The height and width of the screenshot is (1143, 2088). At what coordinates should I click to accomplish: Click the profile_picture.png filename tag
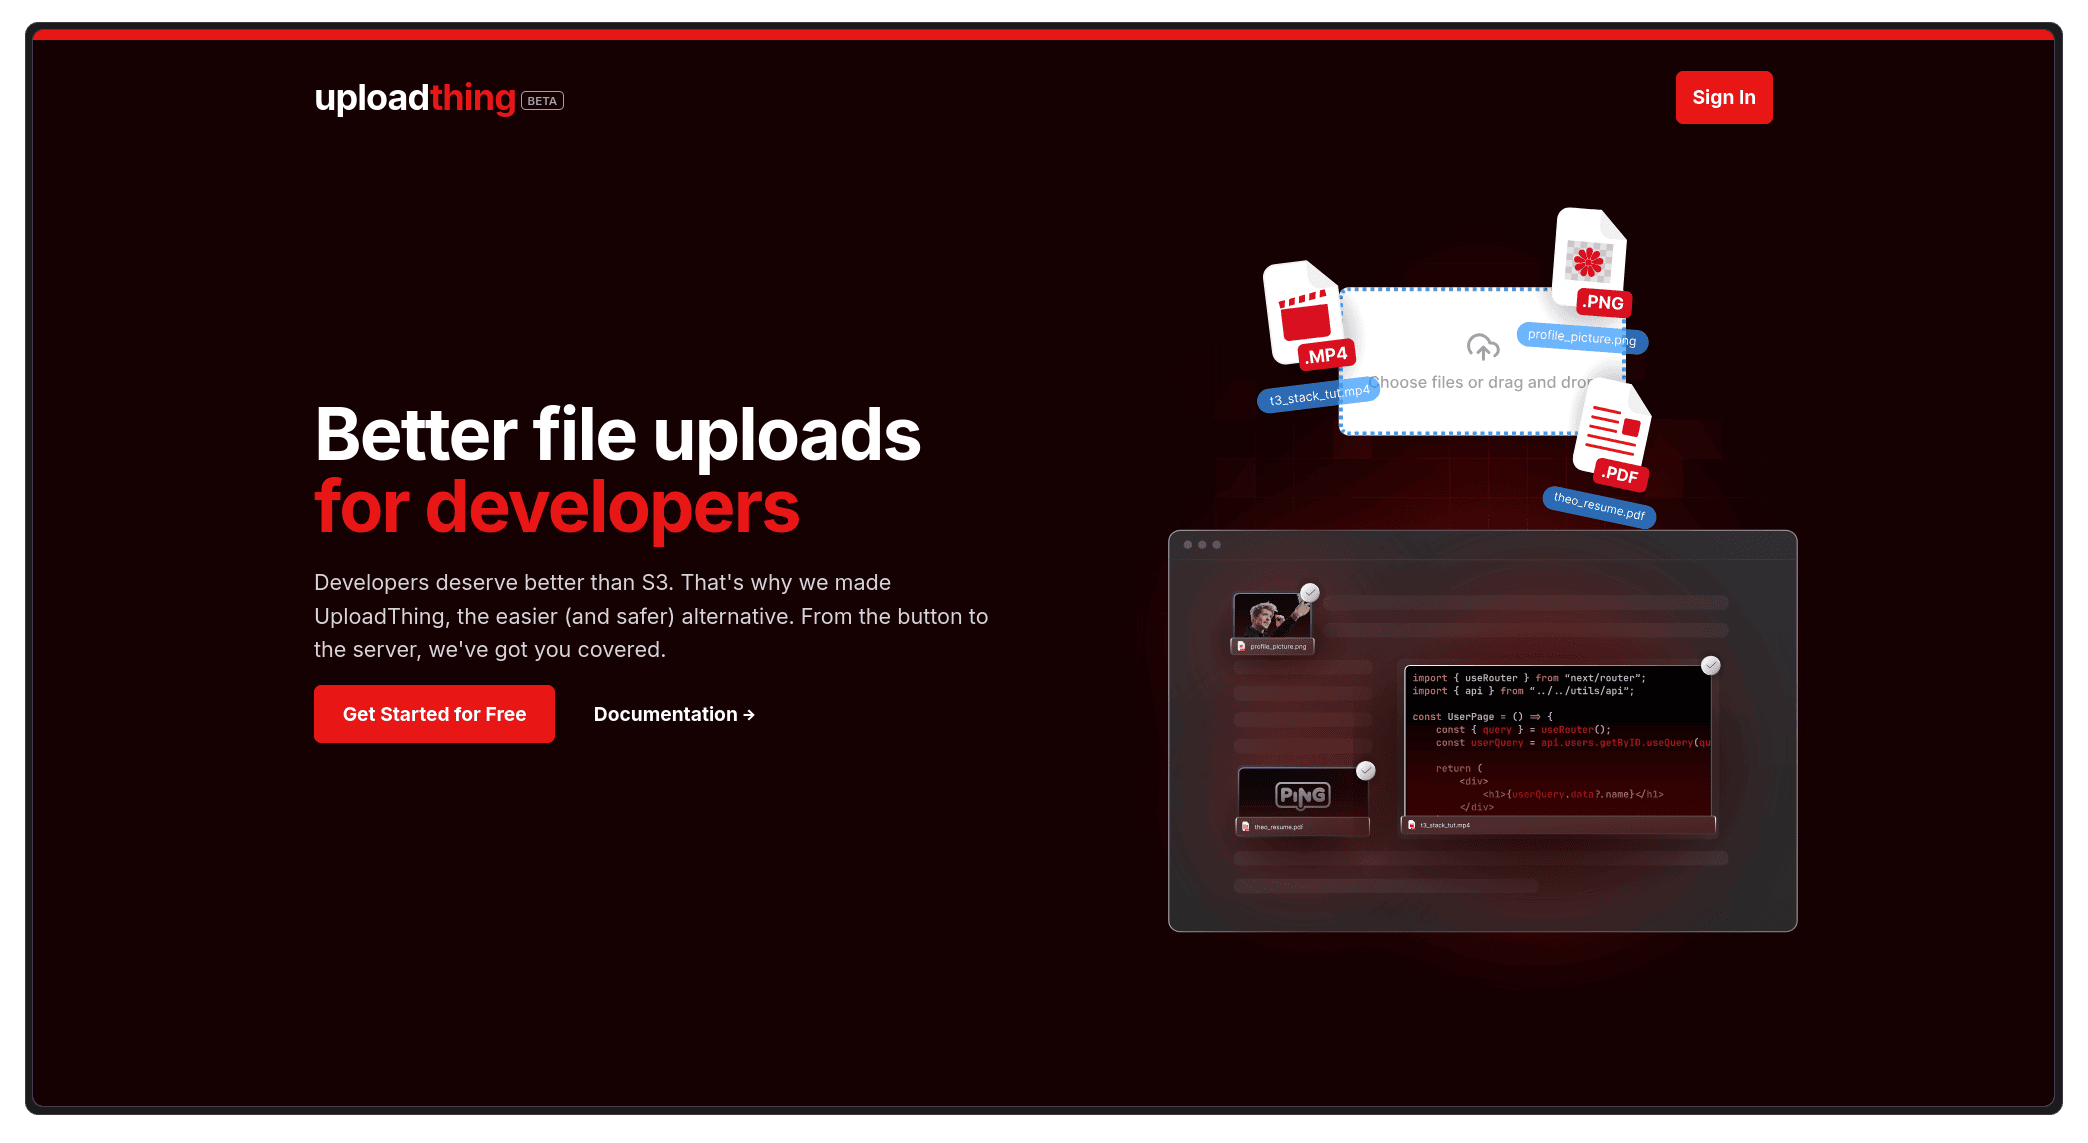[x=1581, y=339]
